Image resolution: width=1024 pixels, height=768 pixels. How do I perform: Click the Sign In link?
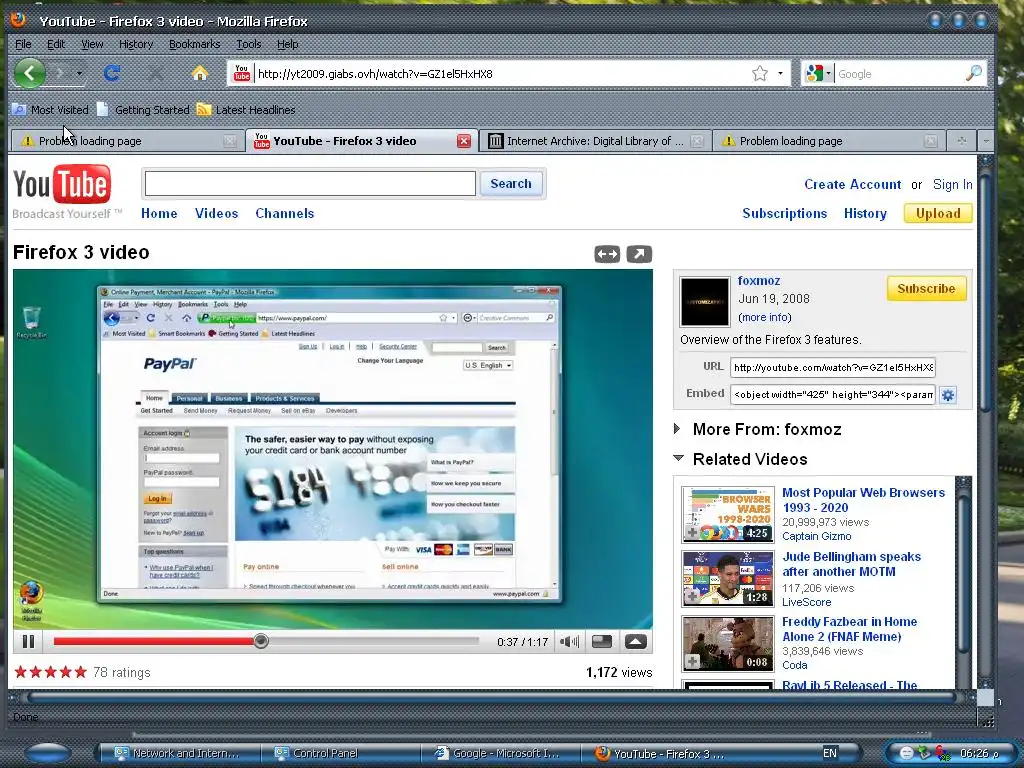952,184
